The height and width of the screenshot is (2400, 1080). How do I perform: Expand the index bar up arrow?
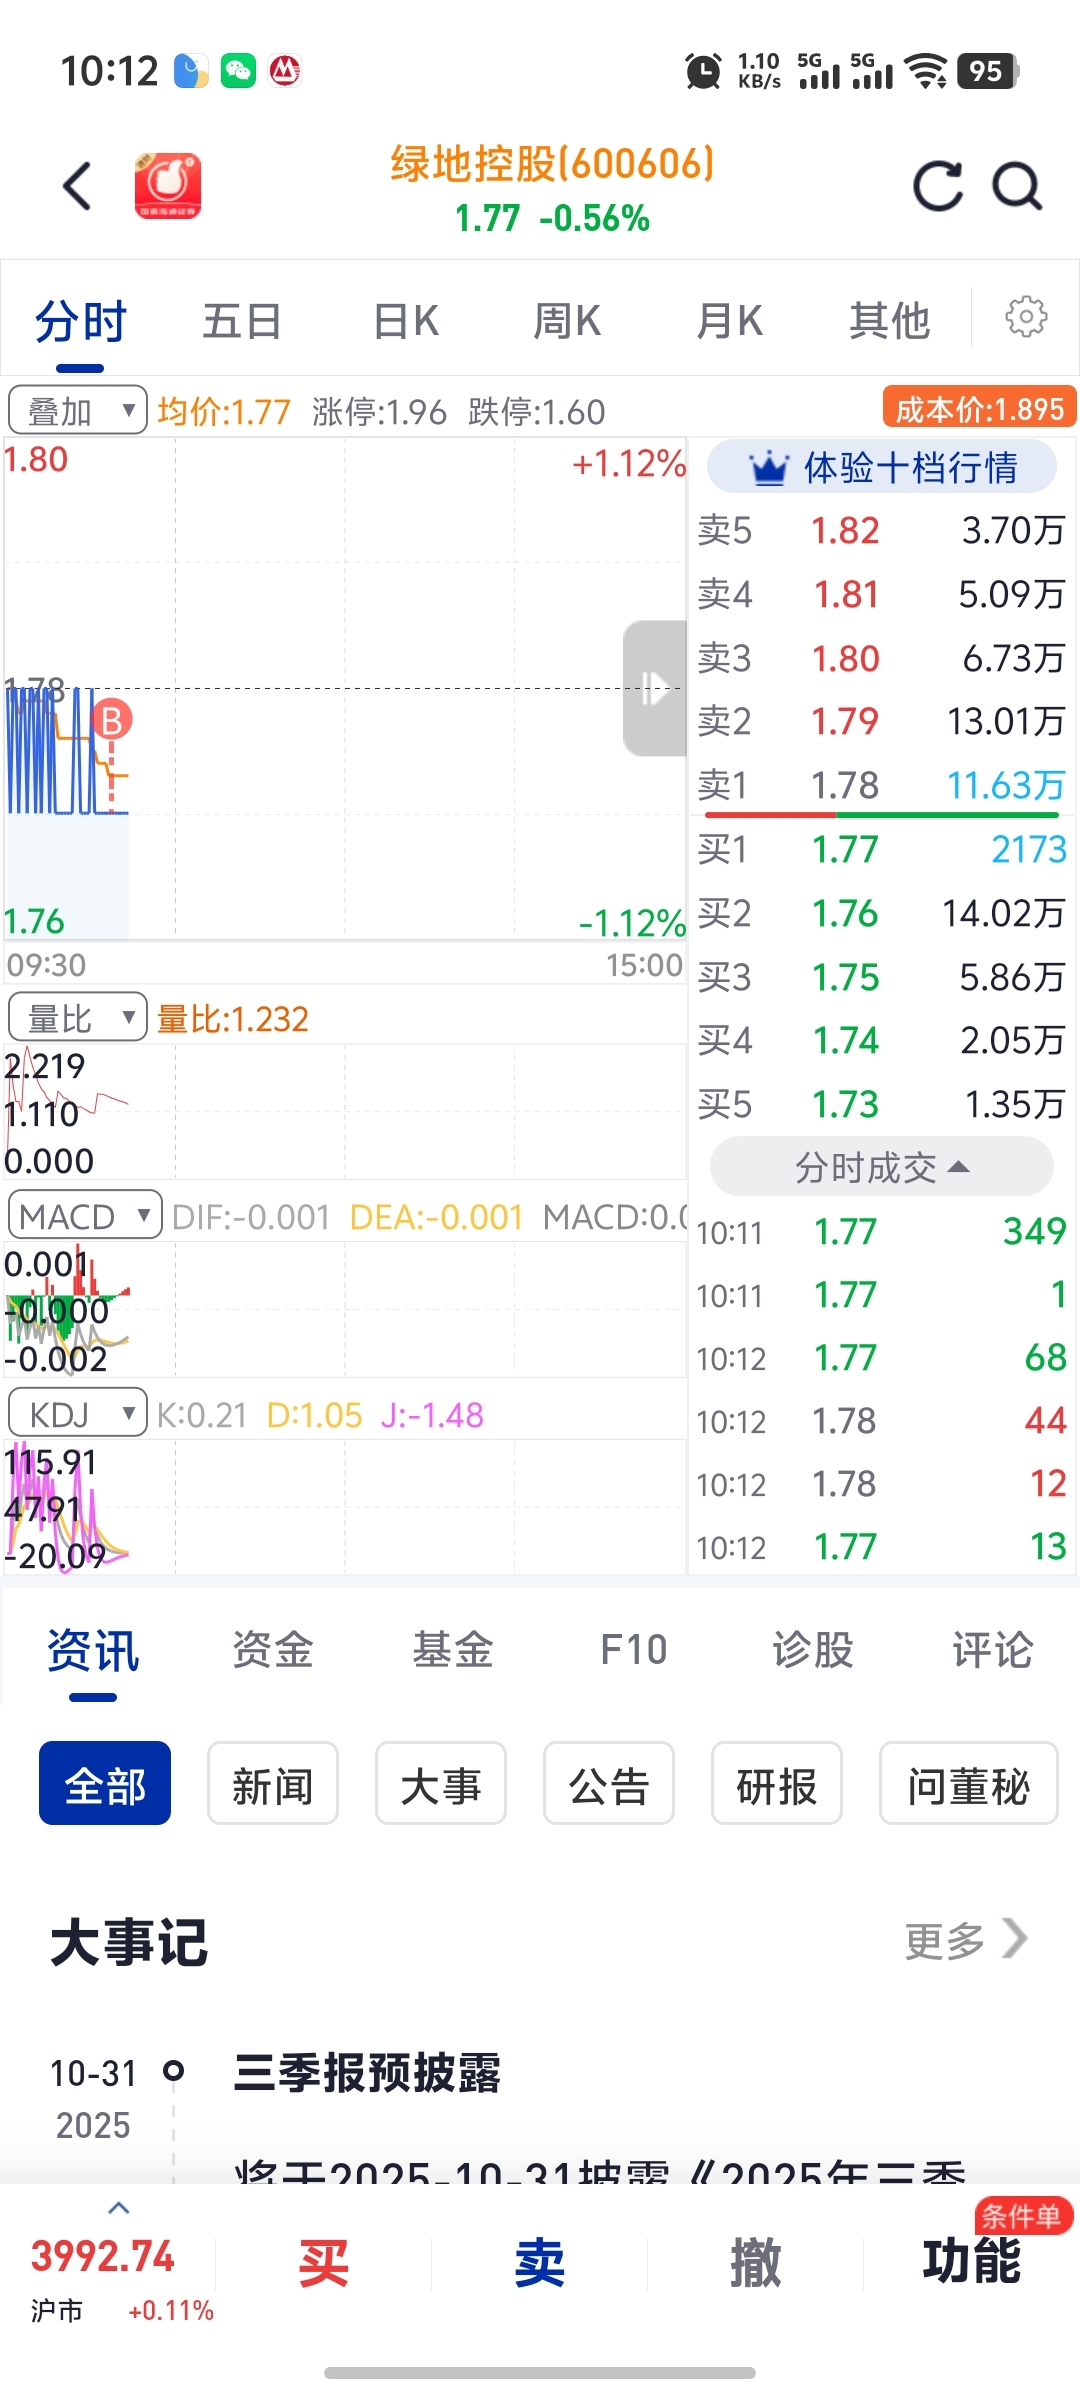(x=119, y=2208)
